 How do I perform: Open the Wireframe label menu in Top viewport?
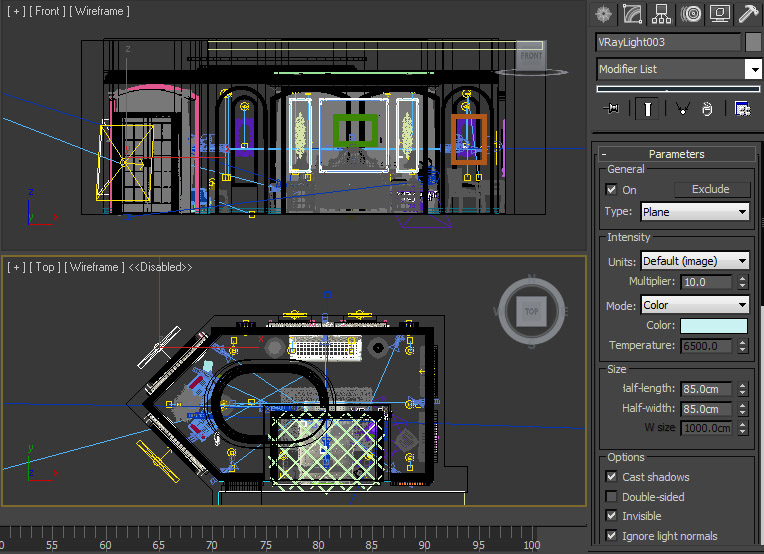click(94, 267)
